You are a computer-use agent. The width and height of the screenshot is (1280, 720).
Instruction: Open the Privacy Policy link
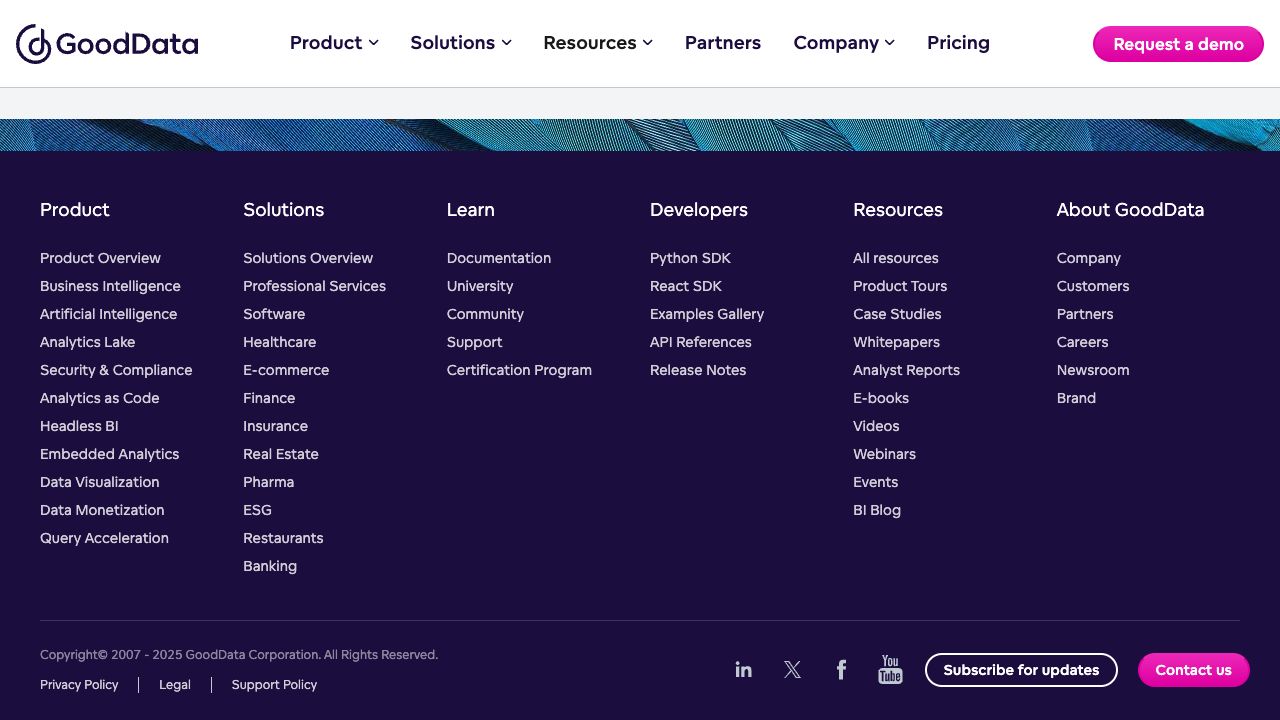point(79,685)
